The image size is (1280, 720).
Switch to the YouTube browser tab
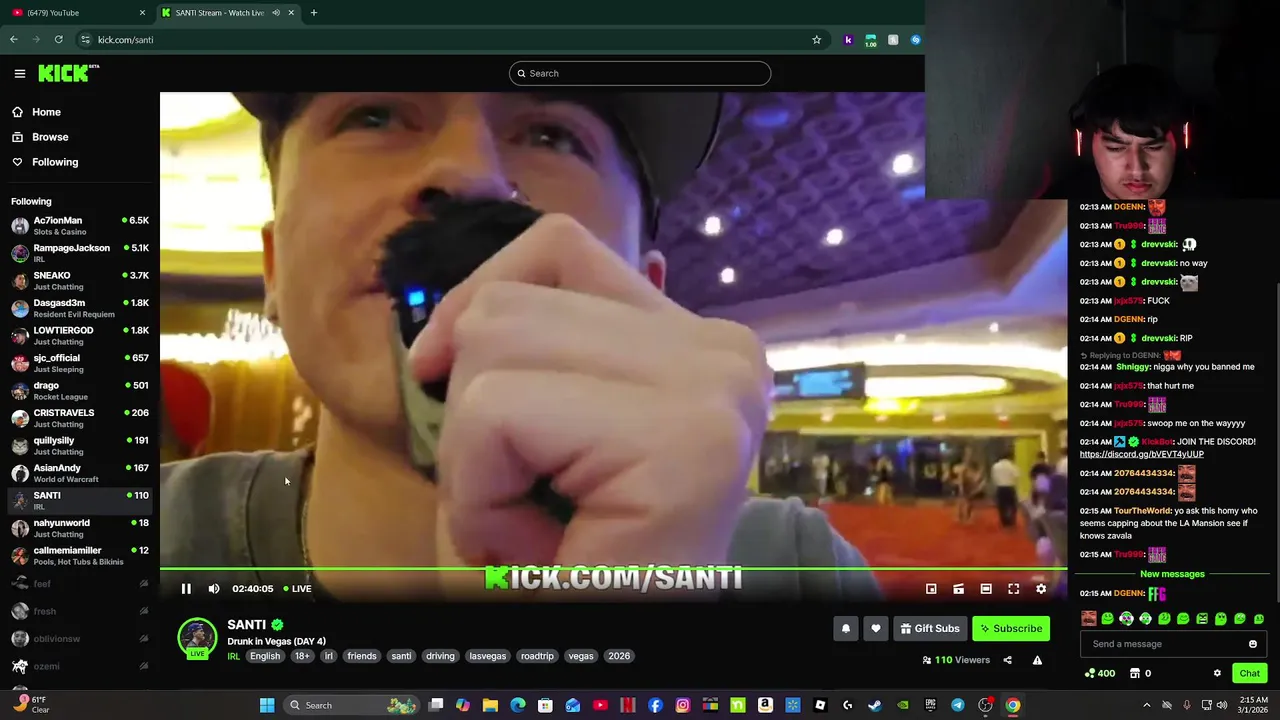click(78, 13)
